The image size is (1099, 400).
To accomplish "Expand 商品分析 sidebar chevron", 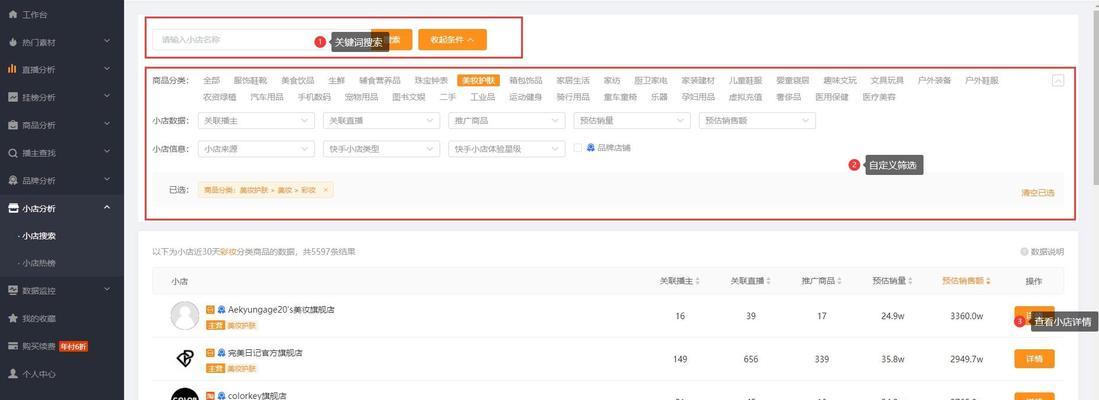I will (x=107, y=124).
